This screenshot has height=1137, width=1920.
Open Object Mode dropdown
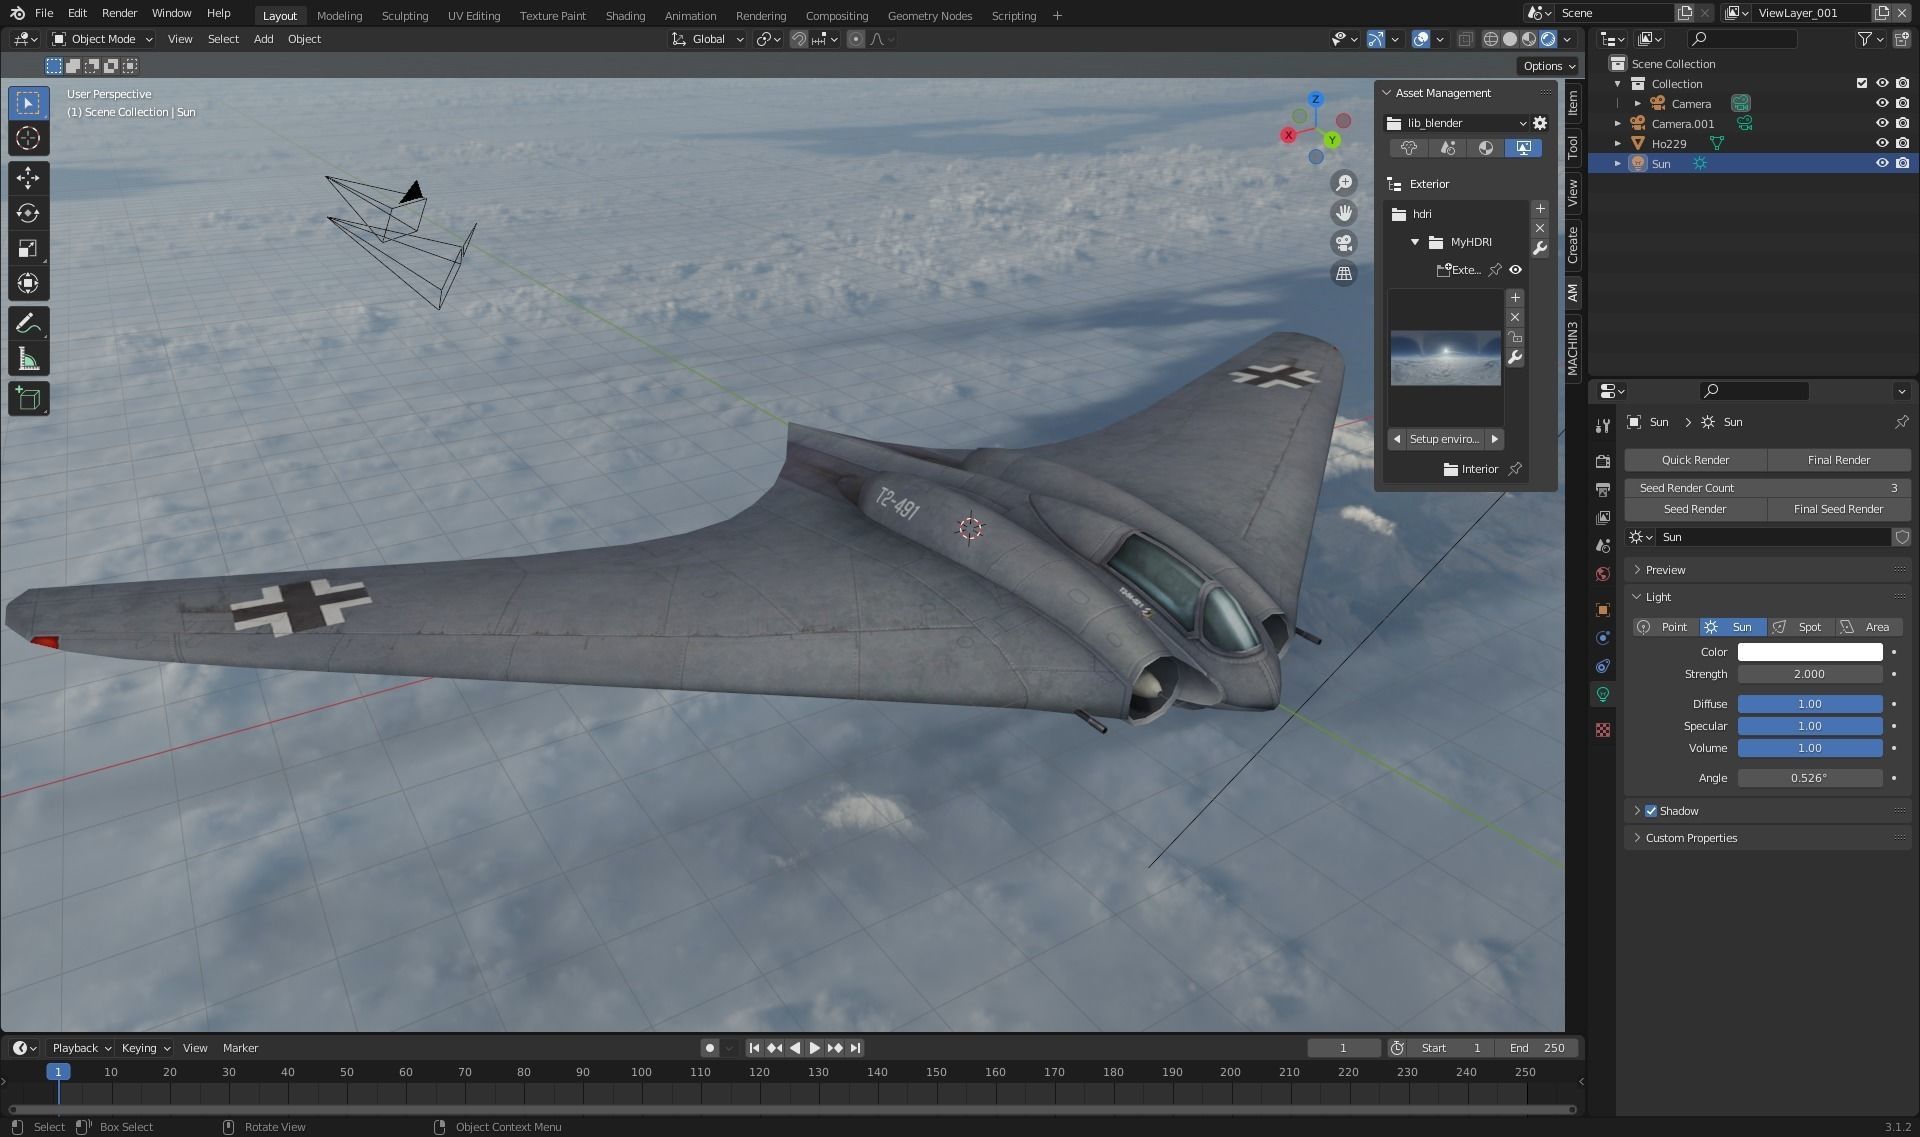[x=103, y=39]
